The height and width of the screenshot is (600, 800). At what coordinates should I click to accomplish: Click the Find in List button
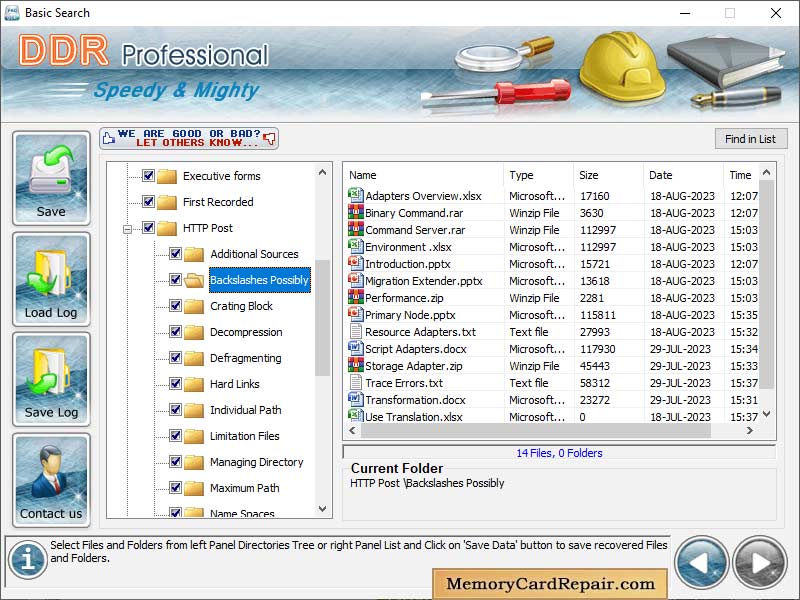click(751, 139)
